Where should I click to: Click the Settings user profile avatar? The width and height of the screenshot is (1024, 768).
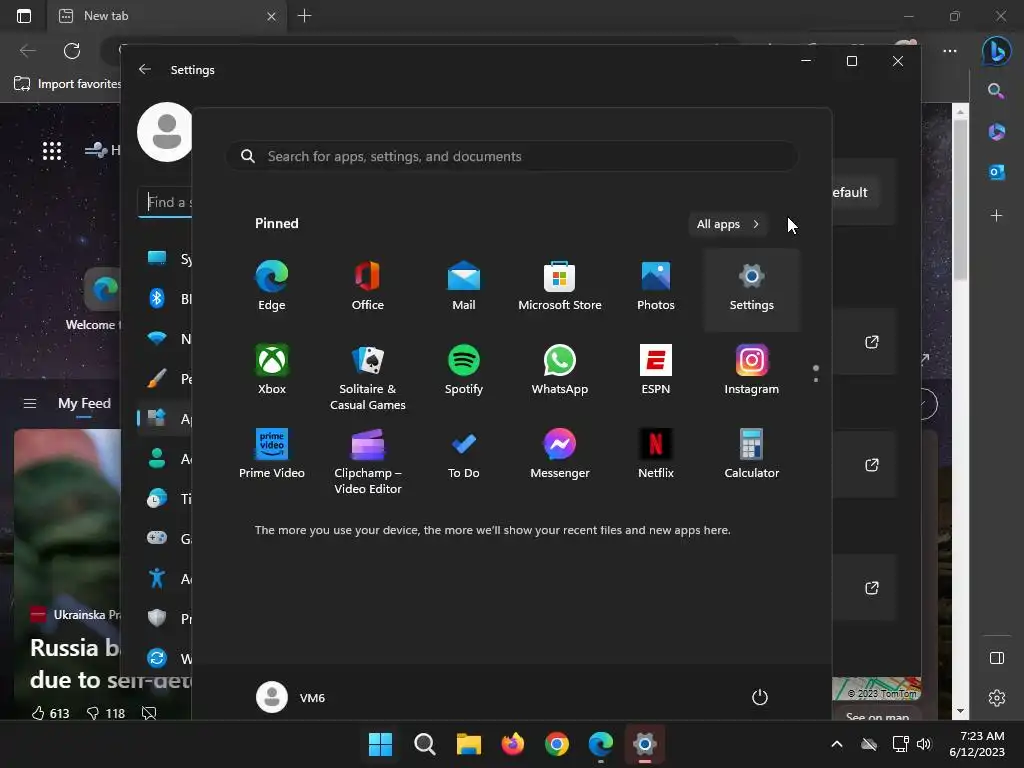click(165, 132)
